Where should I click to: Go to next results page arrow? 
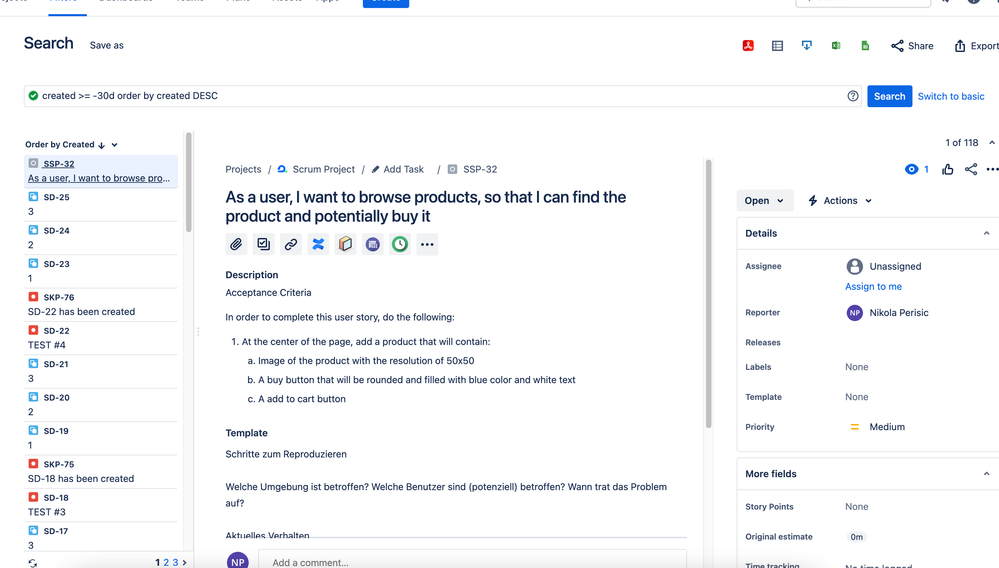pyautogui.click(x=185, y=562)
